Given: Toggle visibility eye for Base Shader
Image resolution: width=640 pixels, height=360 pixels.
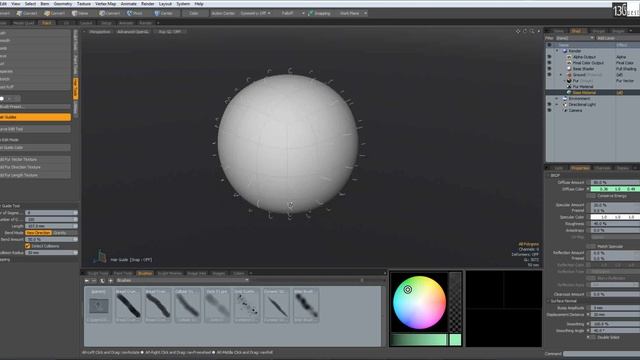Looking at the screenshot, I should (549, 69).
